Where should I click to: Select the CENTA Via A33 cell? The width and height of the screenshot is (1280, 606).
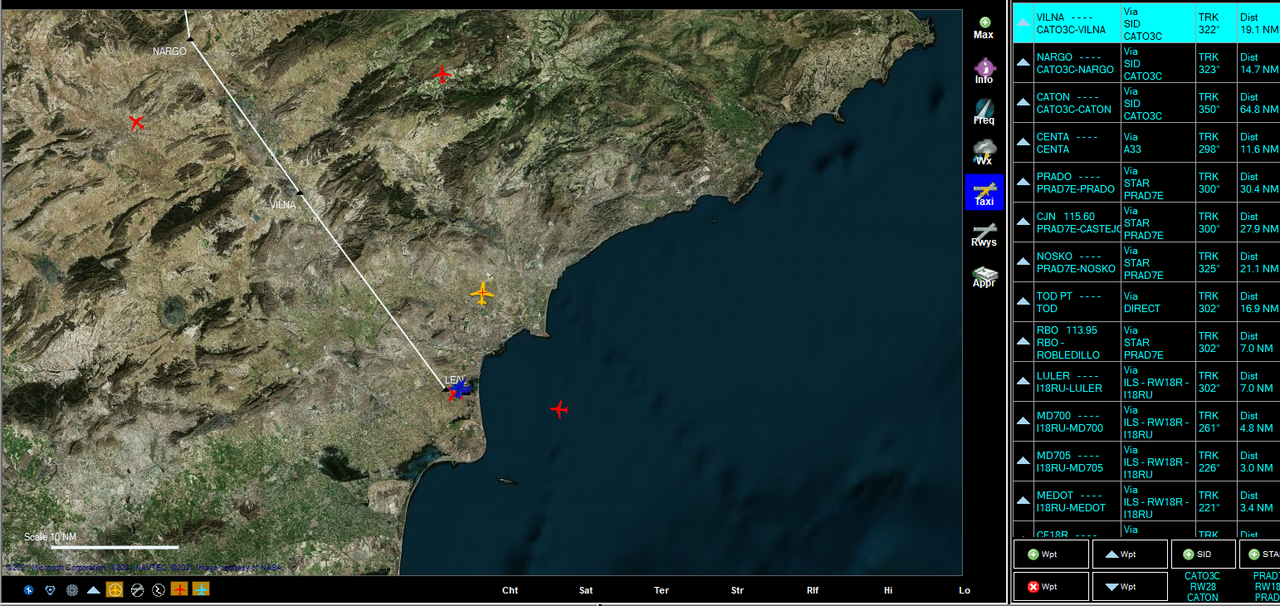tap(1158, 142)
